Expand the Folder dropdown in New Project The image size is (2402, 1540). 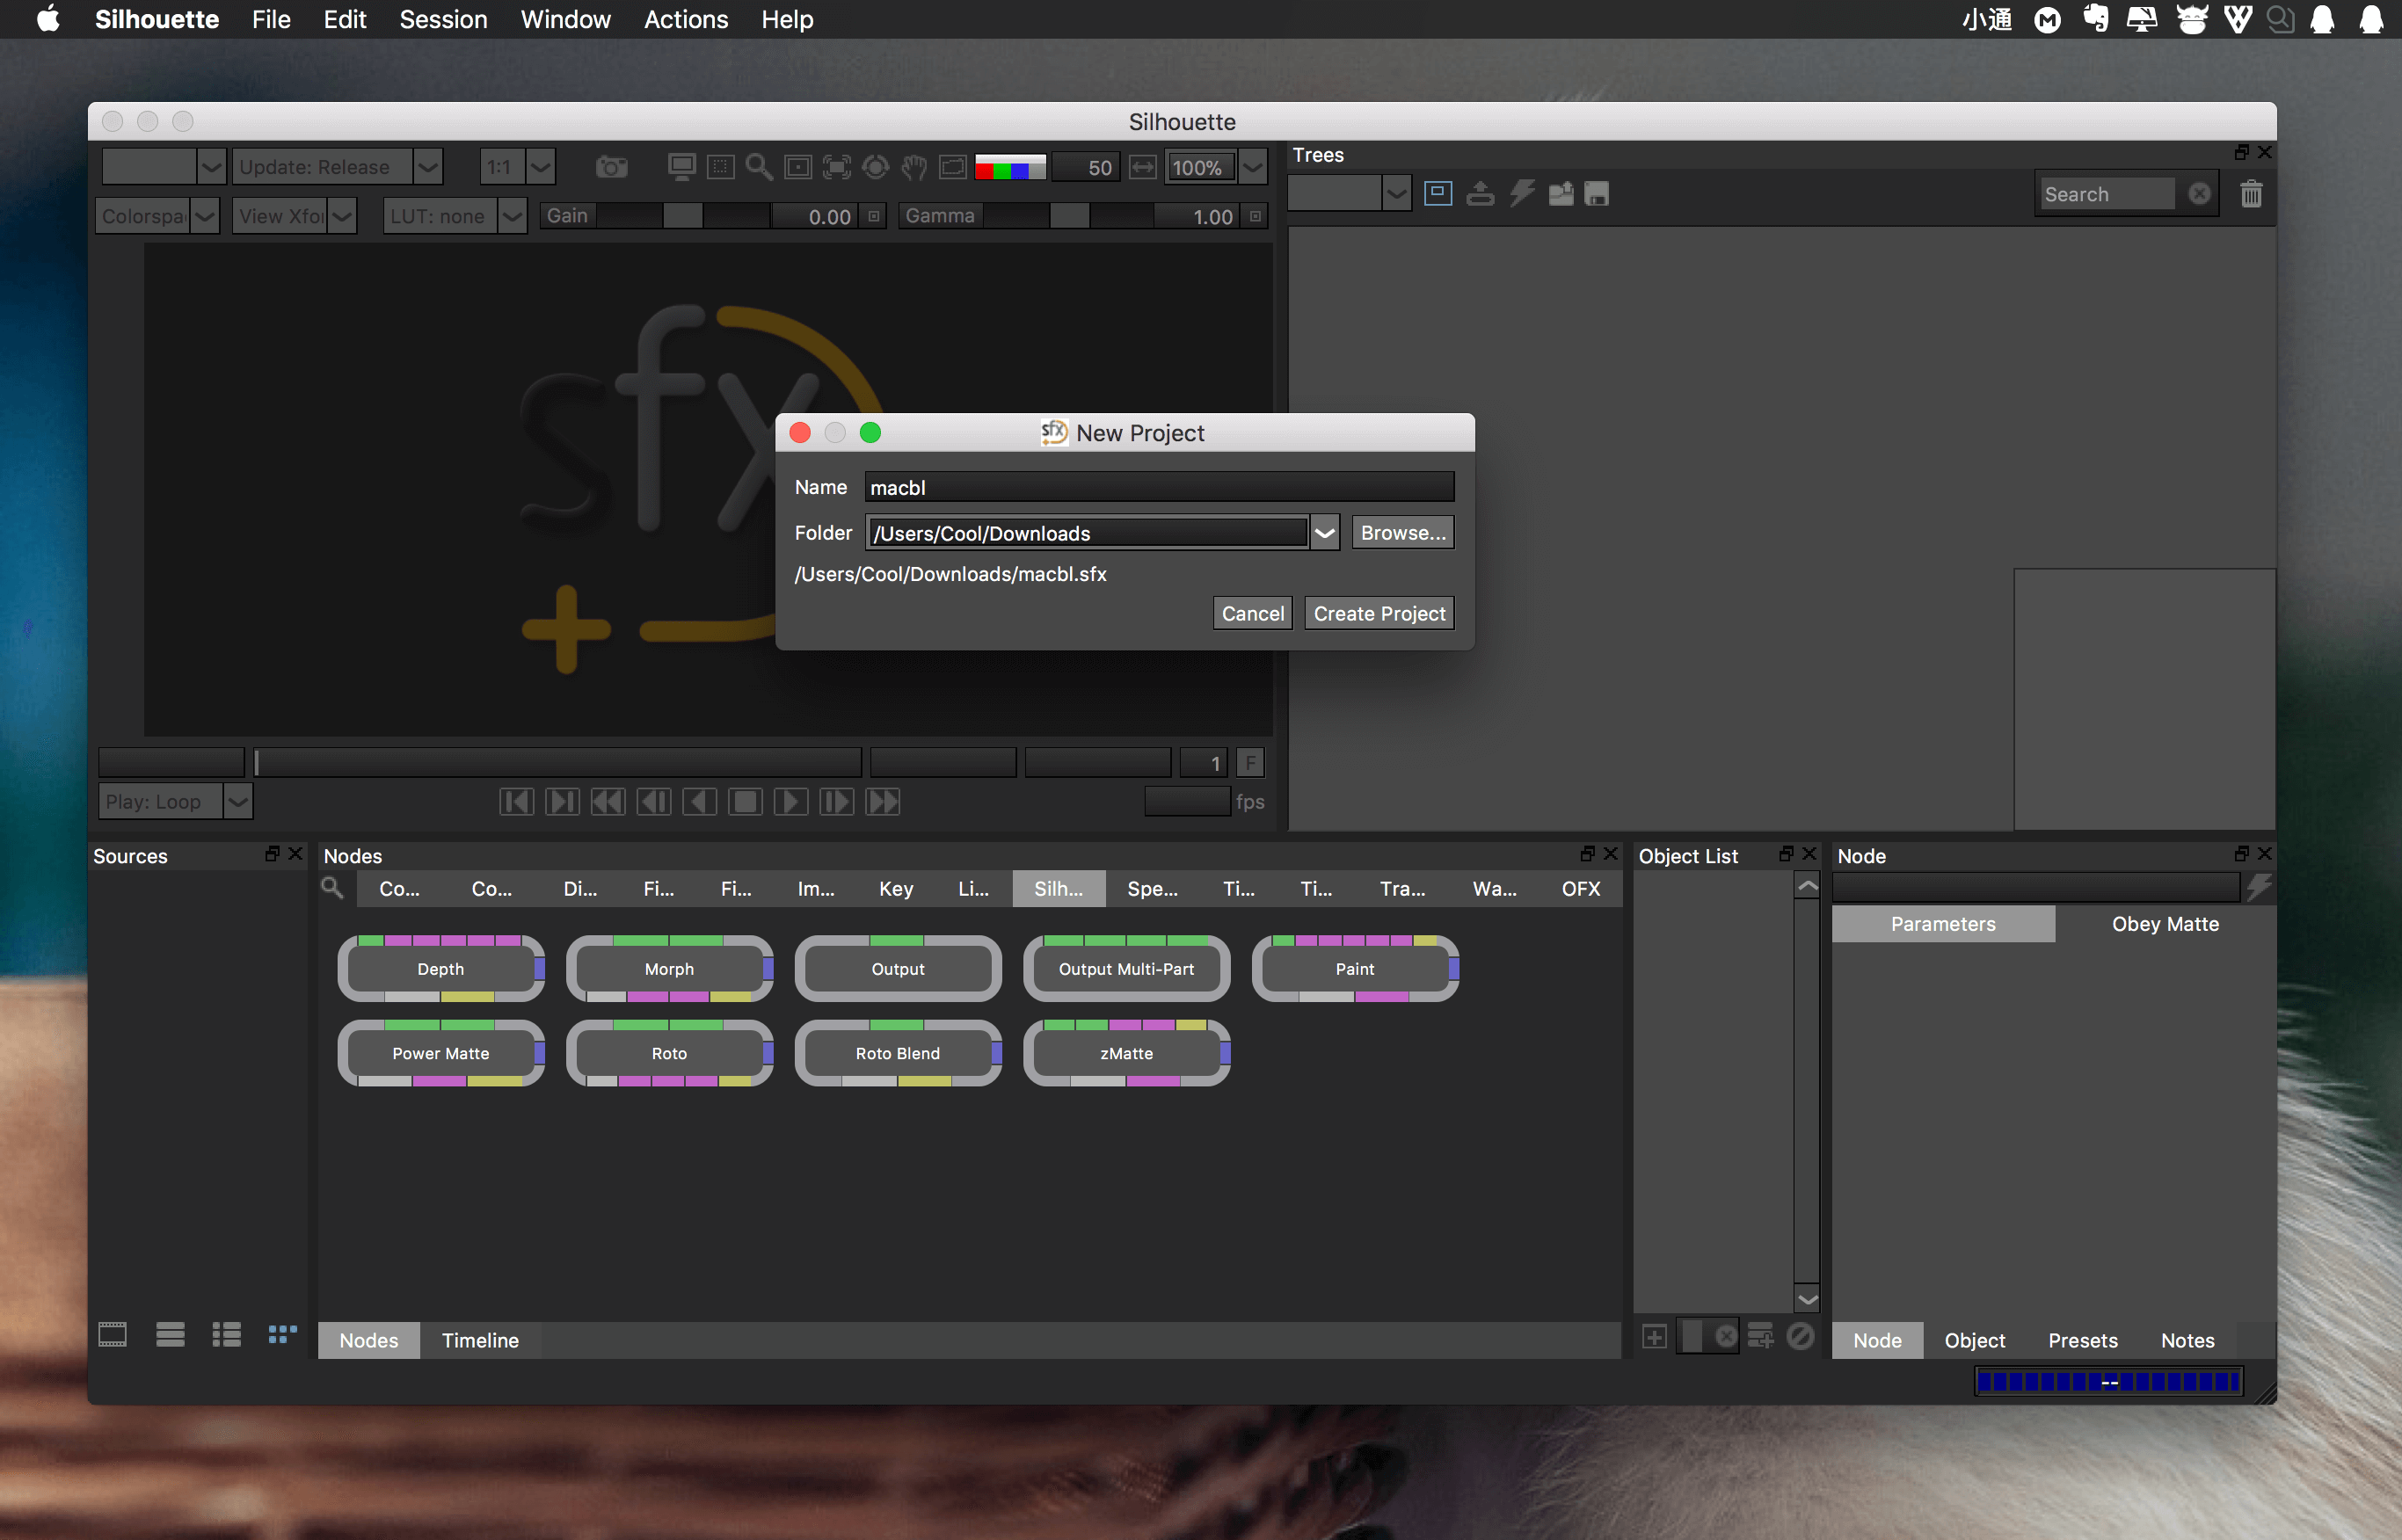click(1327, 532)
